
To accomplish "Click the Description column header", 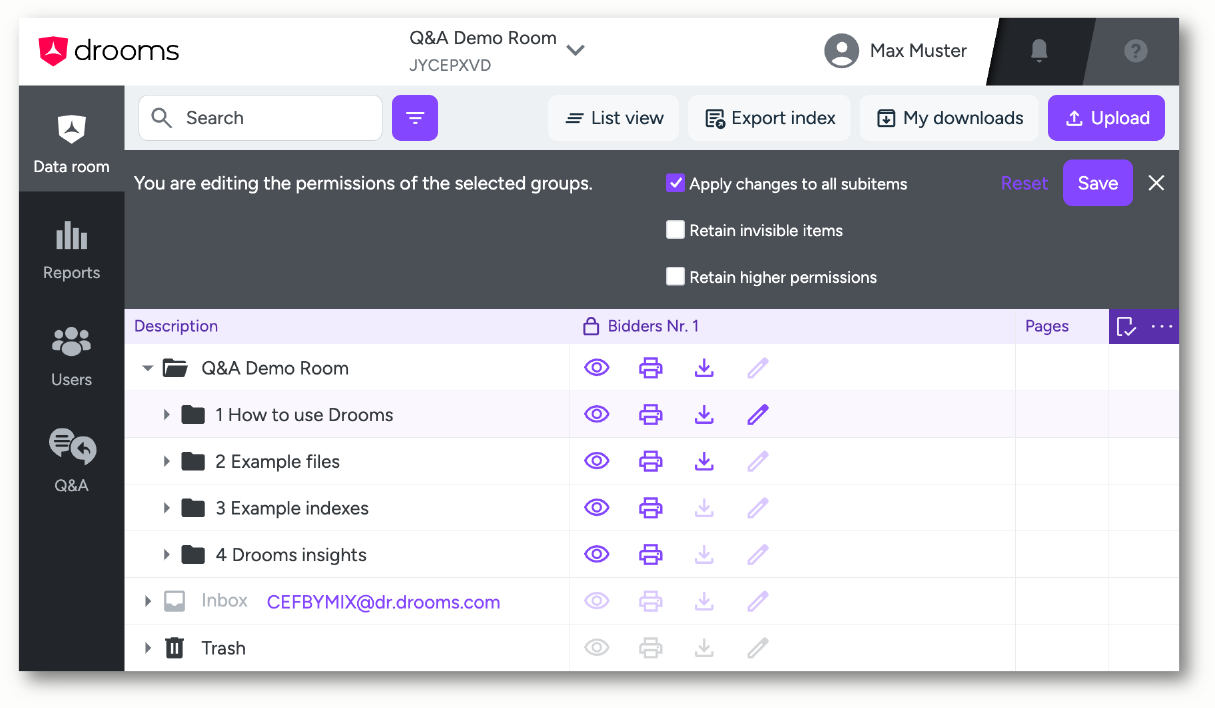I will [176, 326].
